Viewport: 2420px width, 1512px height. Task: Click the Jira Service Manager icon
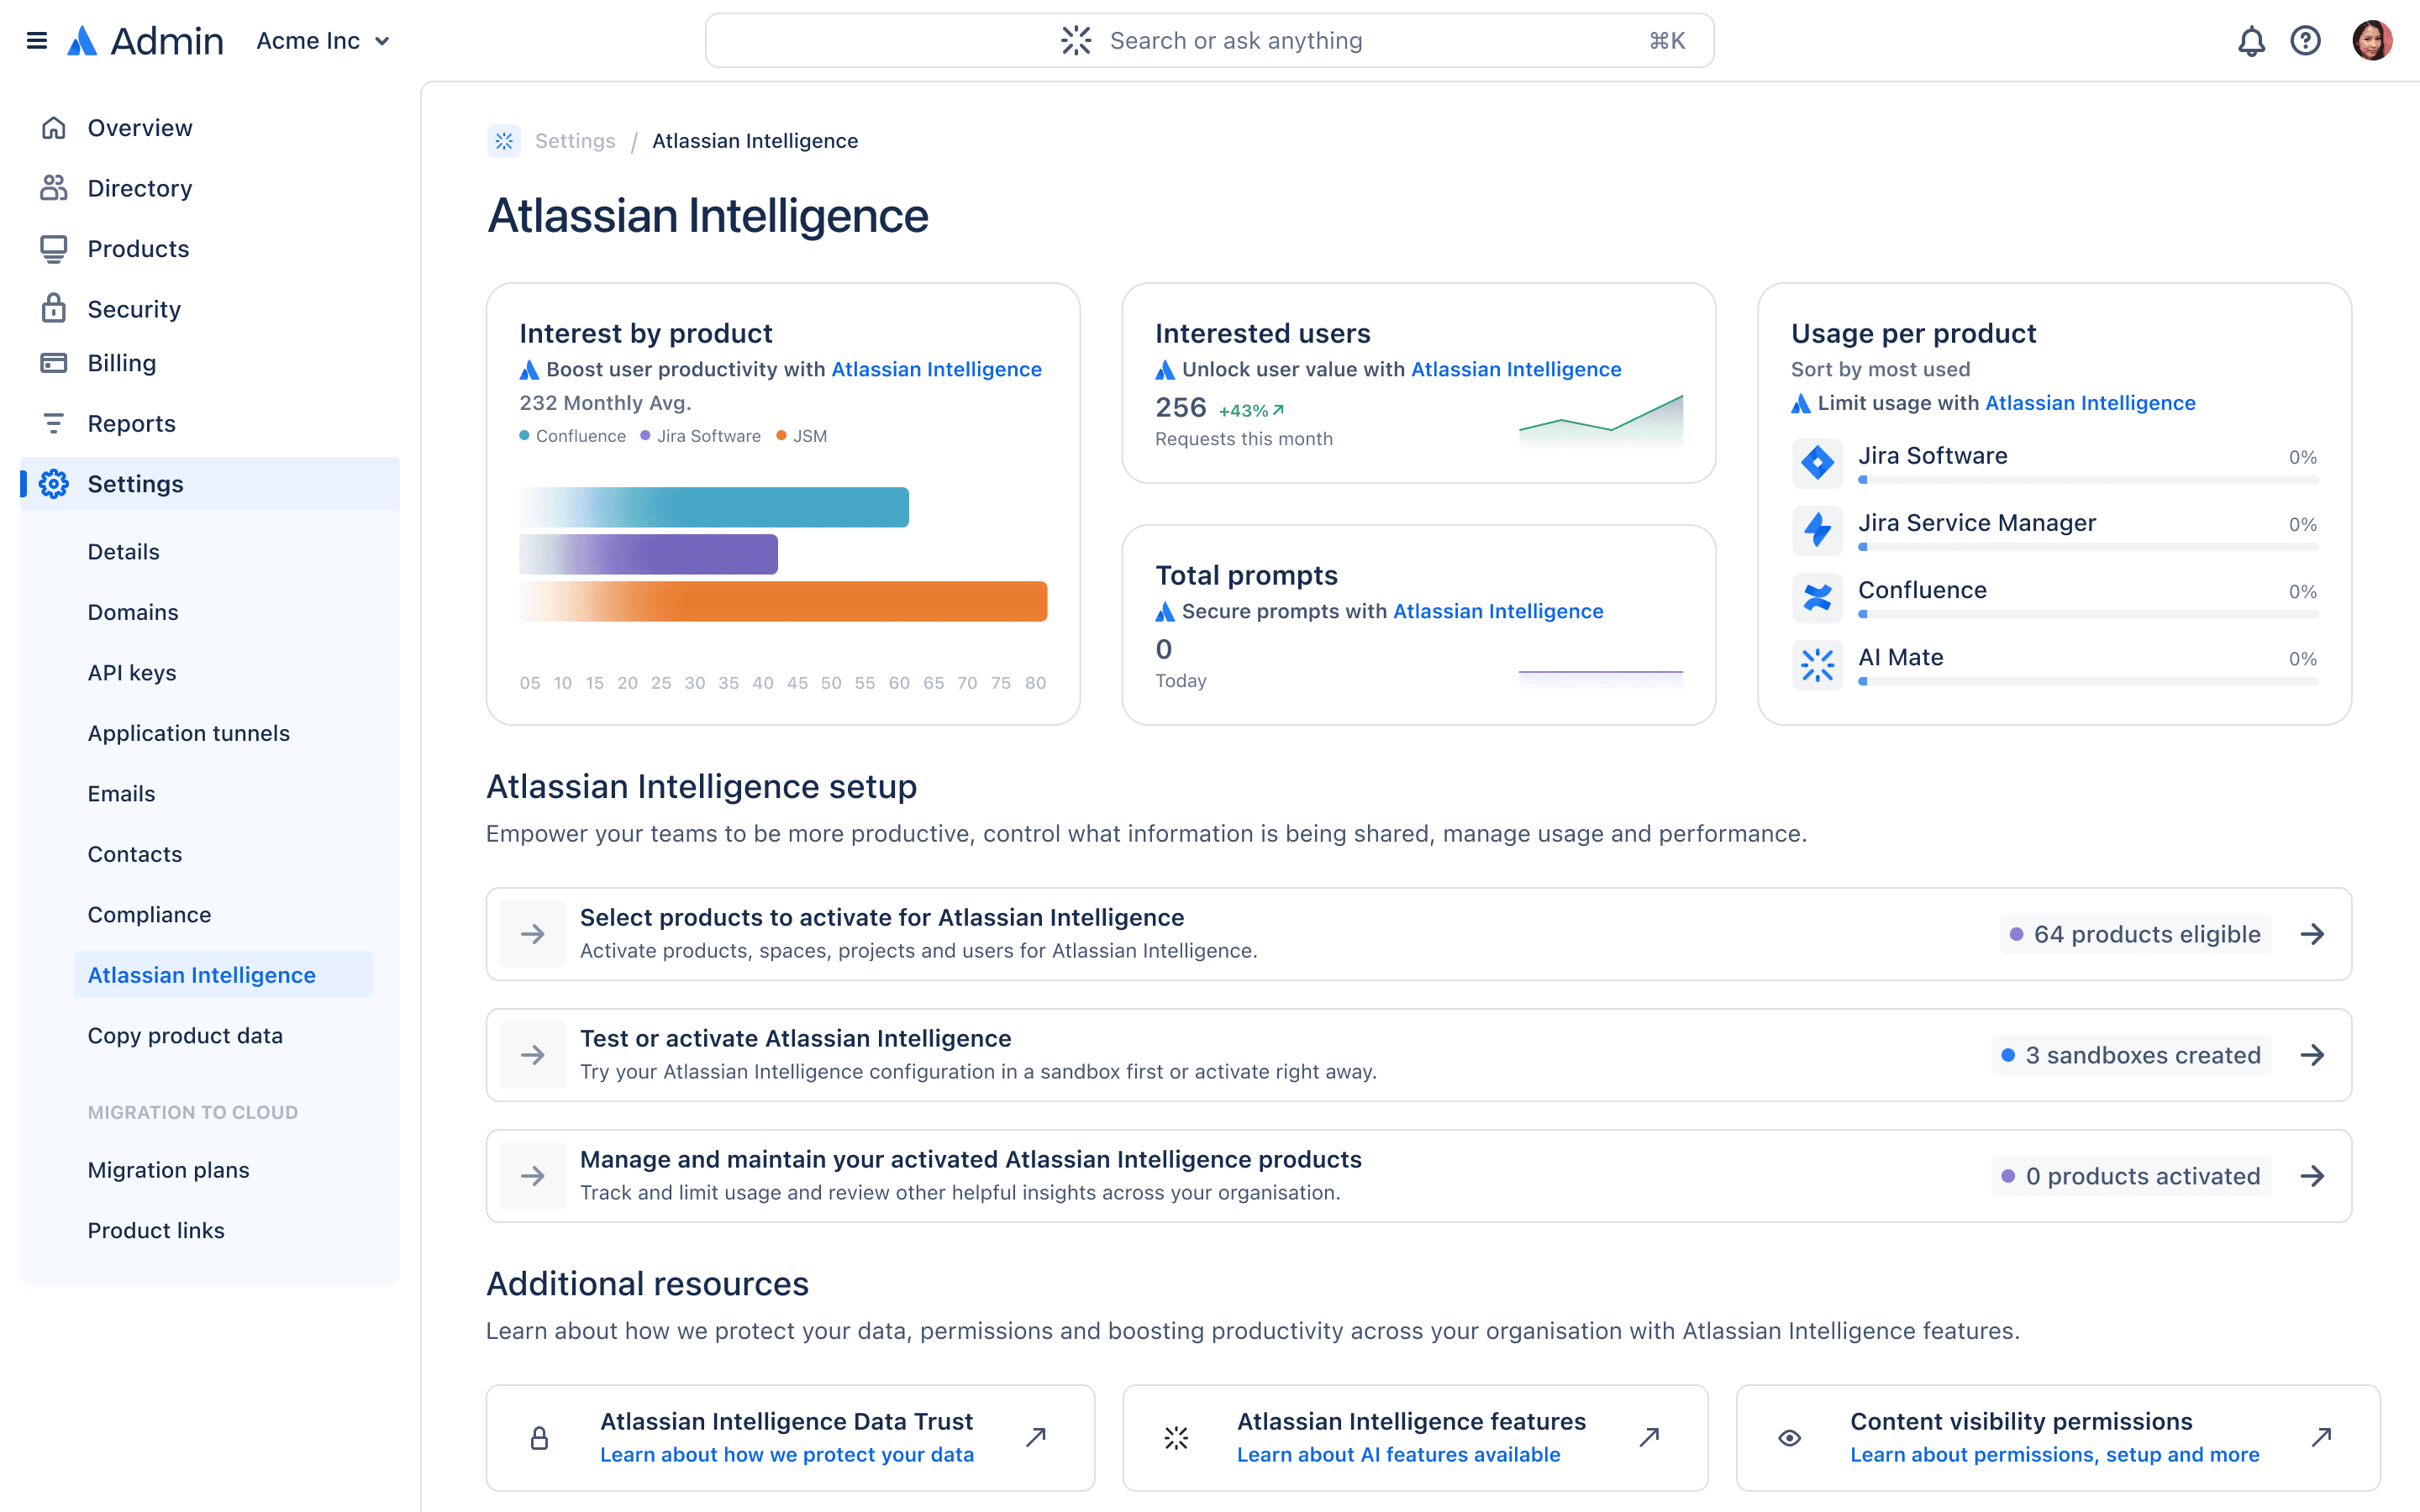pos(1817,530)
